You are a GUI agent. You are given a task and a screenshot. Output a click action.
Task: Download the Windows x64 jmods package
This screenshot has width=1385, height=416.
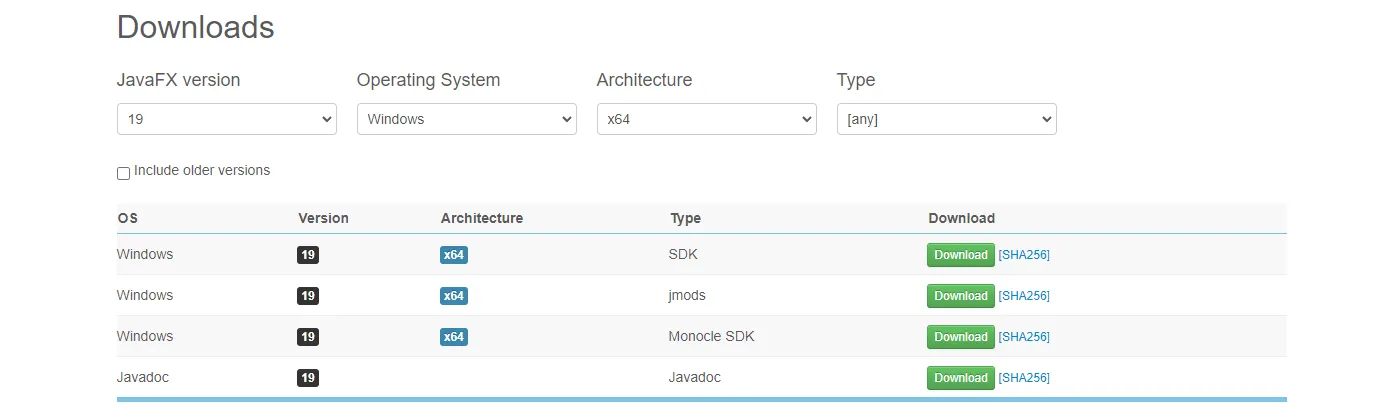[x=961, y=296]
